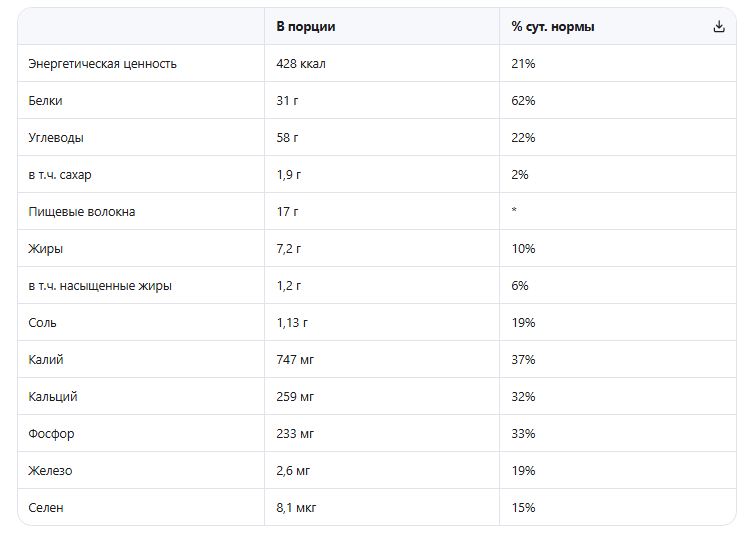
Task: Click the "Пищевые волокна" row label
Action: coord(82,212)
